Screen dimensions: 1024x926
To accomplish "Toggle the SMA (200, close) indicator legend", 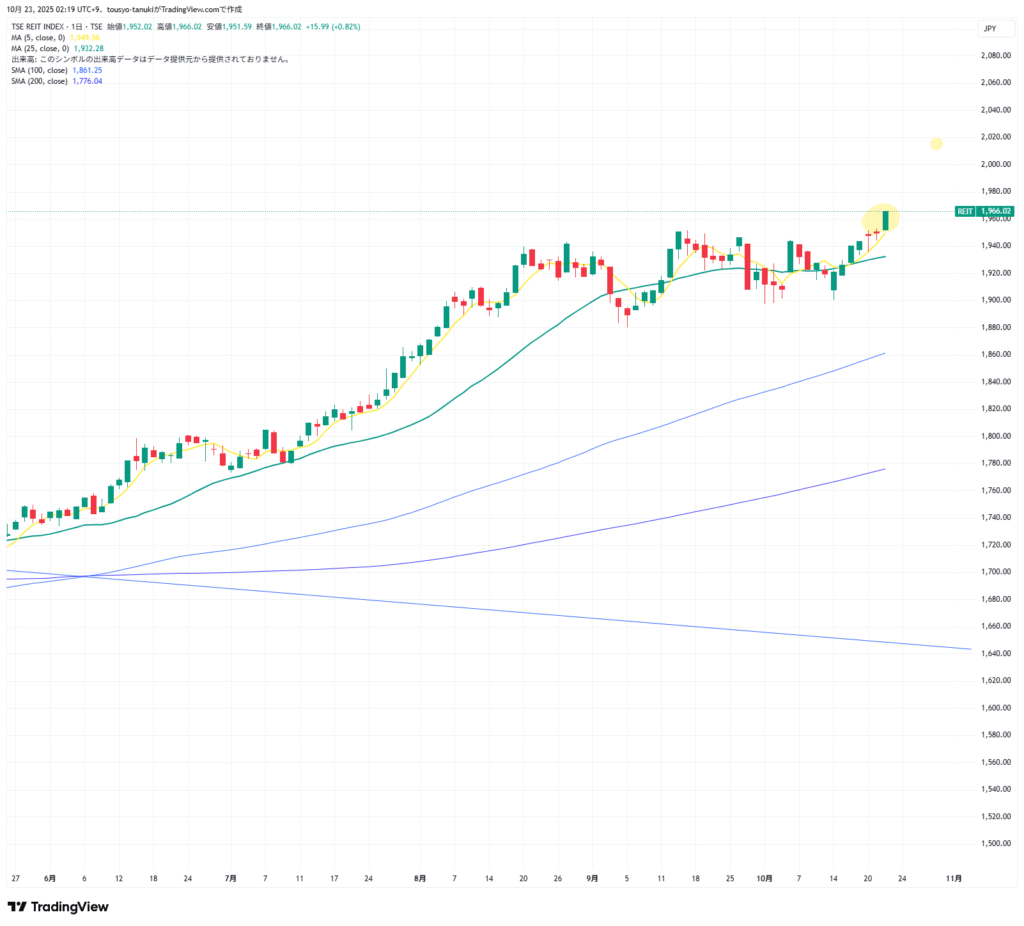I will pos(40,81).
